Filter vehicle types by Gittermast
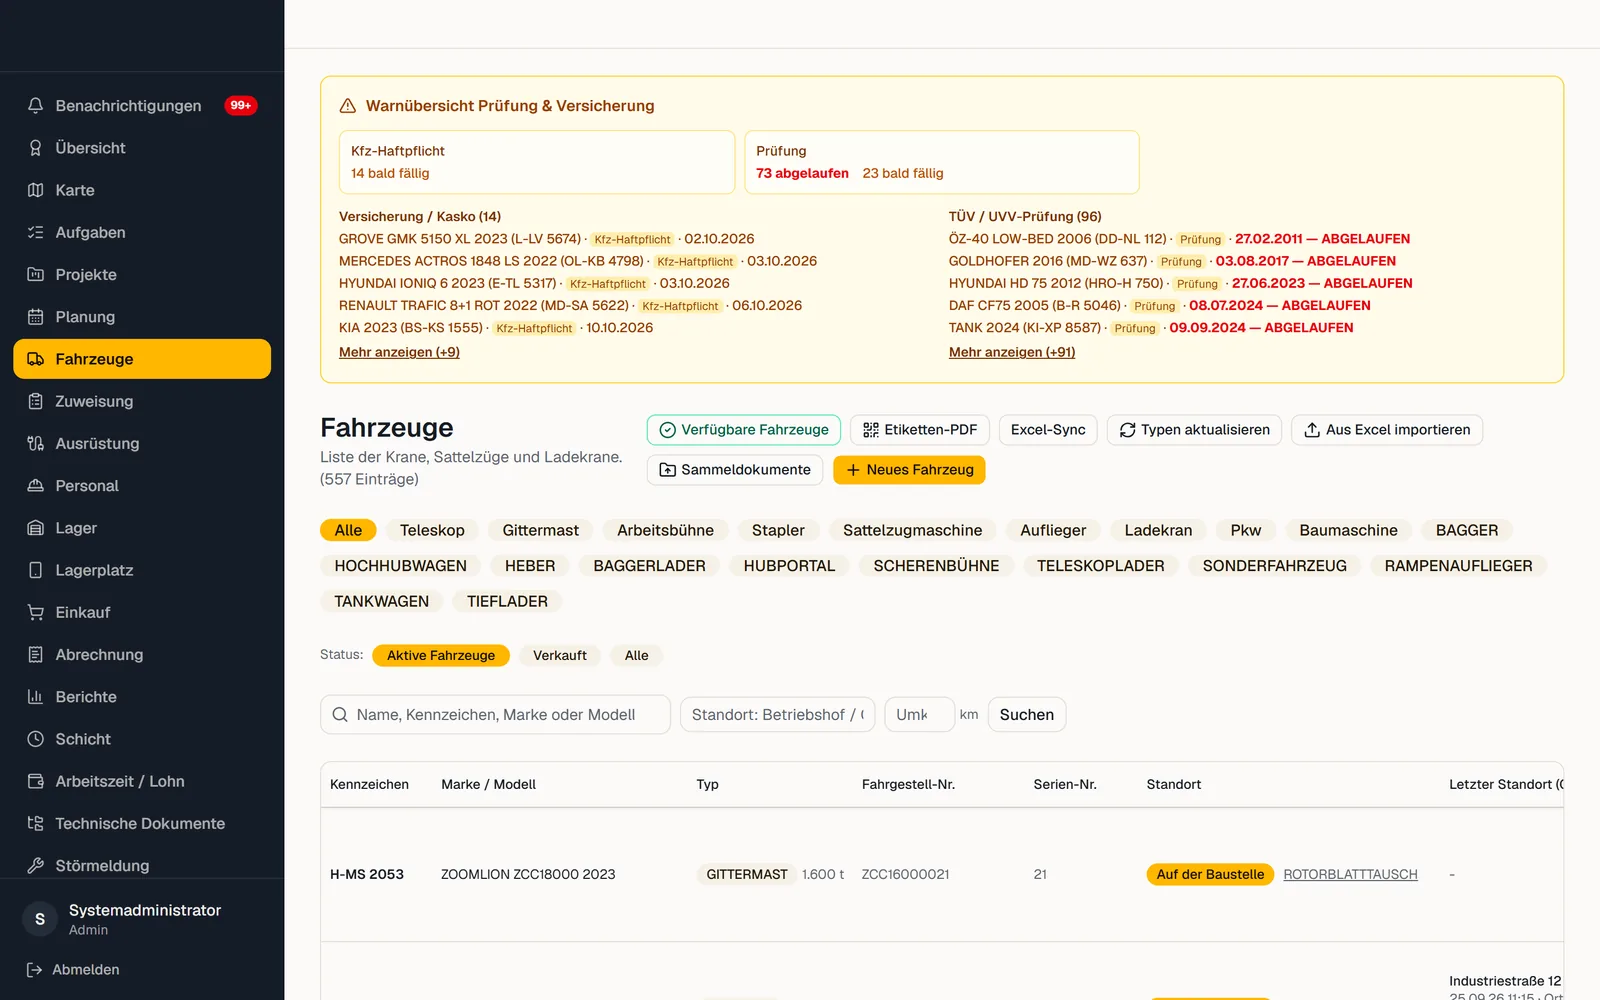 pyautogui.click(x=541, y=530)
